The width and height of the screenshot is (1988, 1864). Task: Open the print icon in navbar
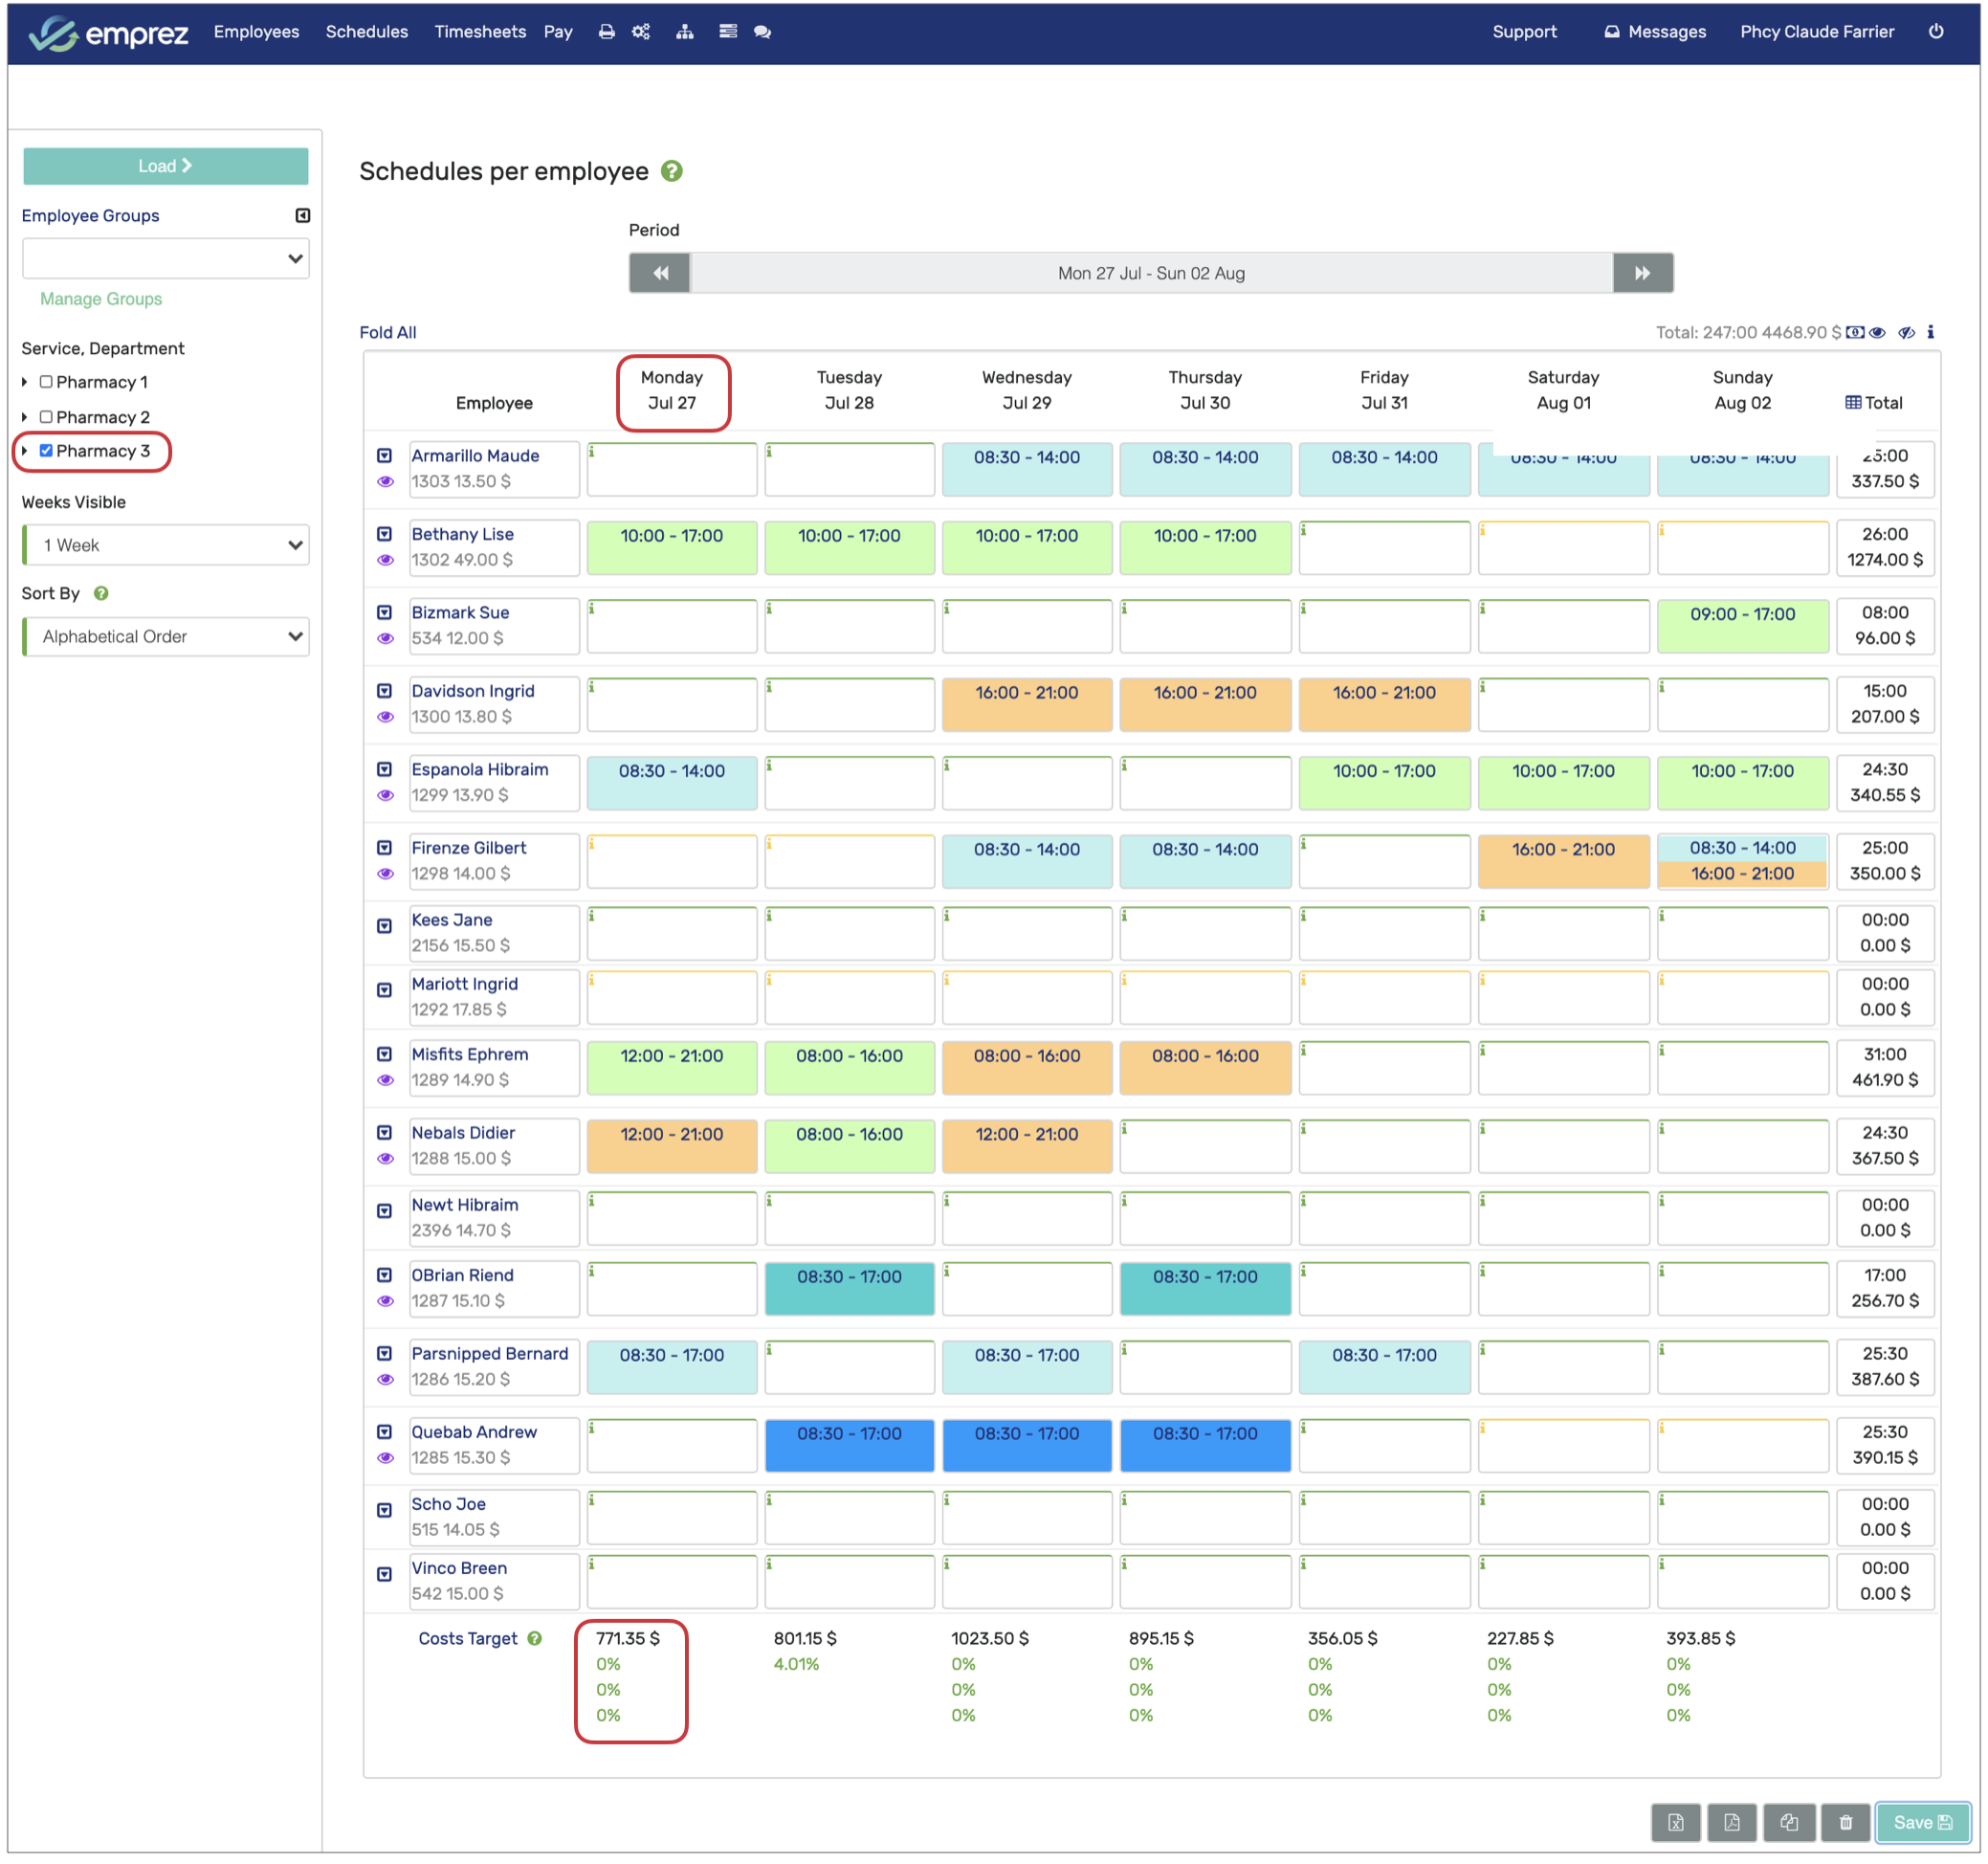point(606,32)
